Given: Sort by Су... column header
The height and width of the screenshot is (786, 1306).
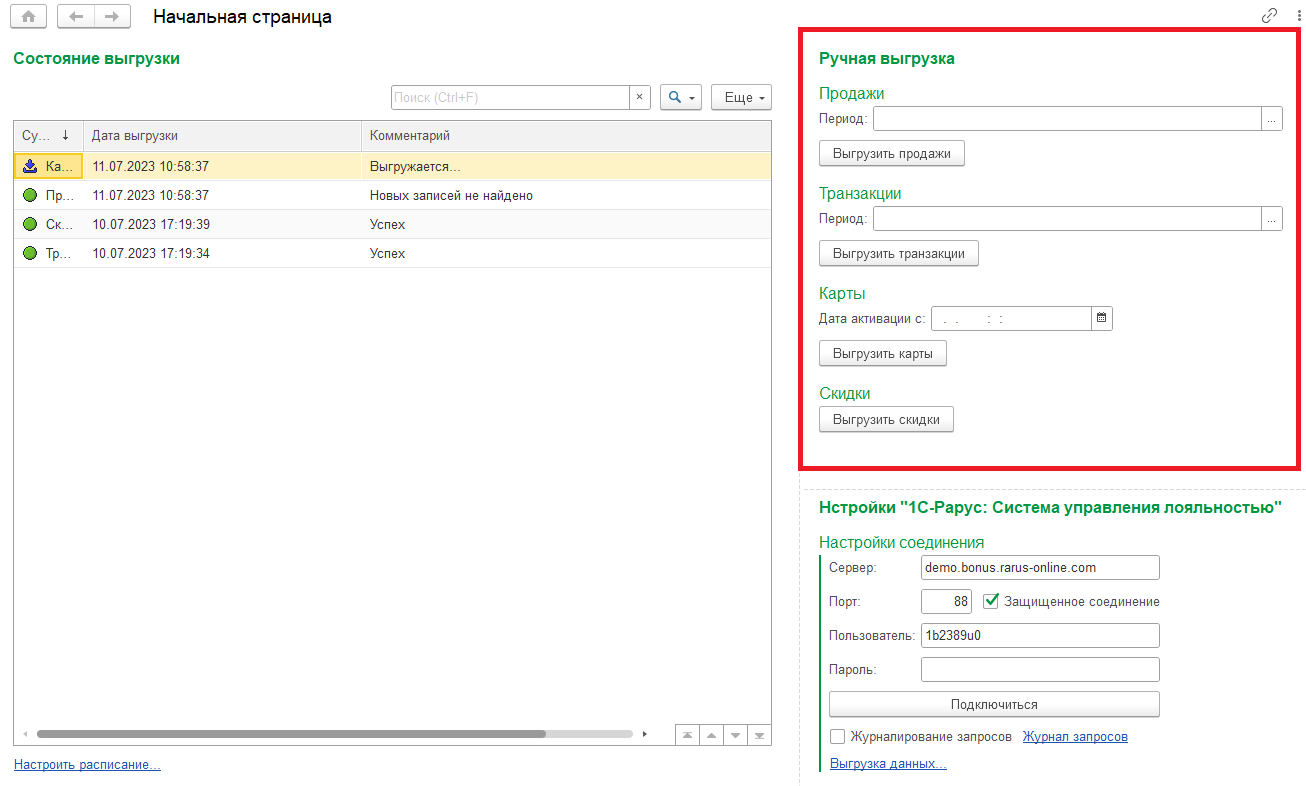Looking at the screenshot, I should point(48,136).
